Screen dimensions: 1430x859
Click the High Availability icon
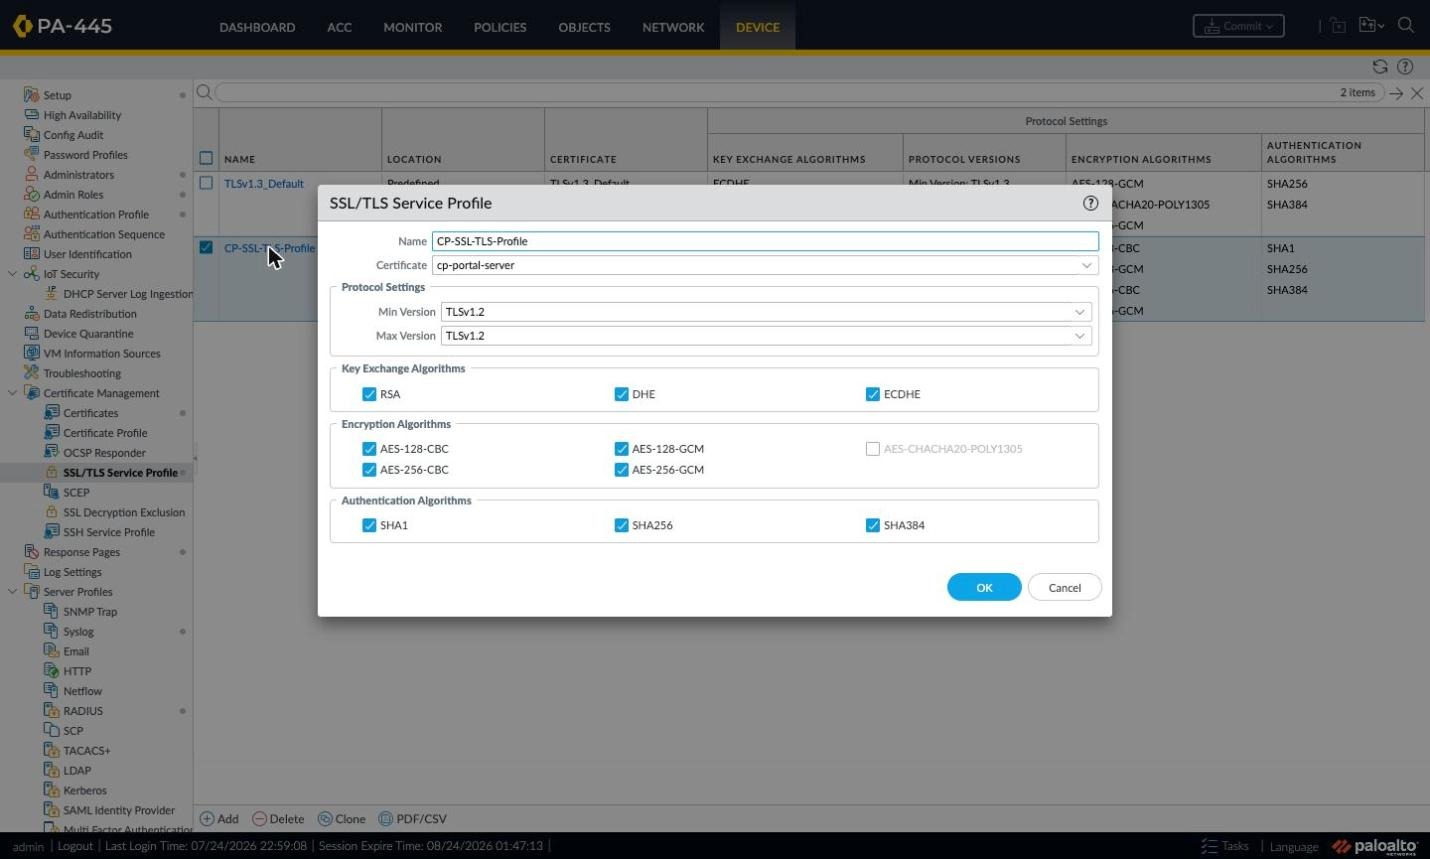click(31, 115)
